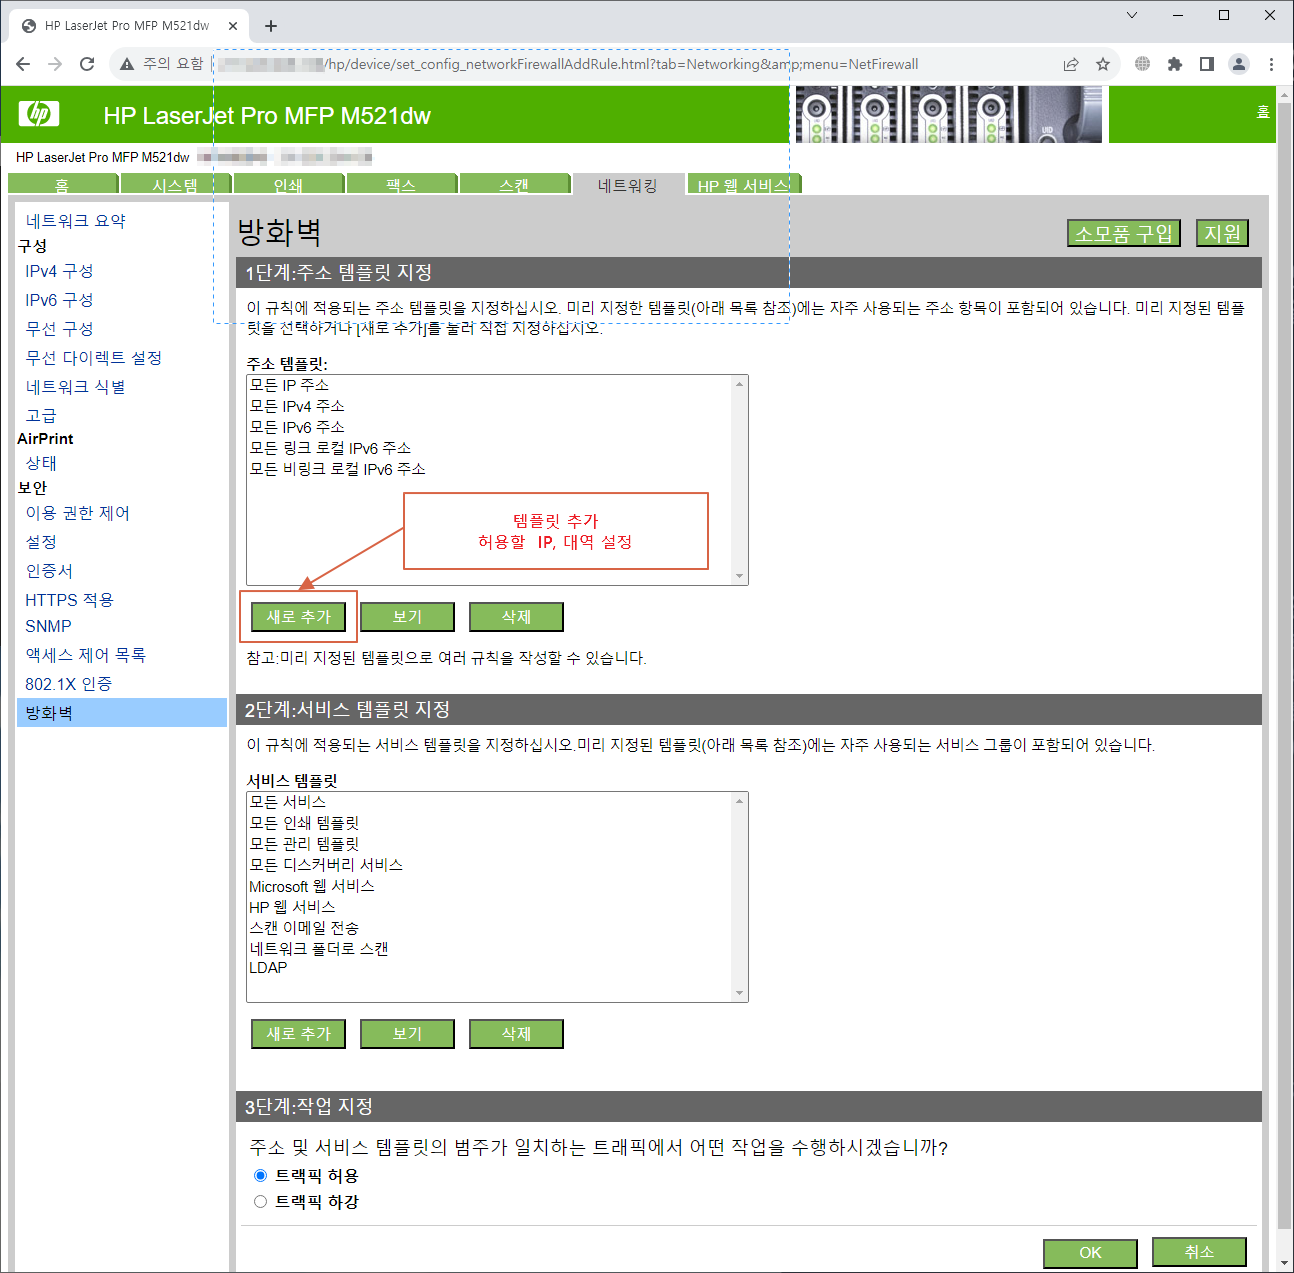Open browser extensions puzzle icon
The image size is (1294, 1273).
click(1175, 64)
